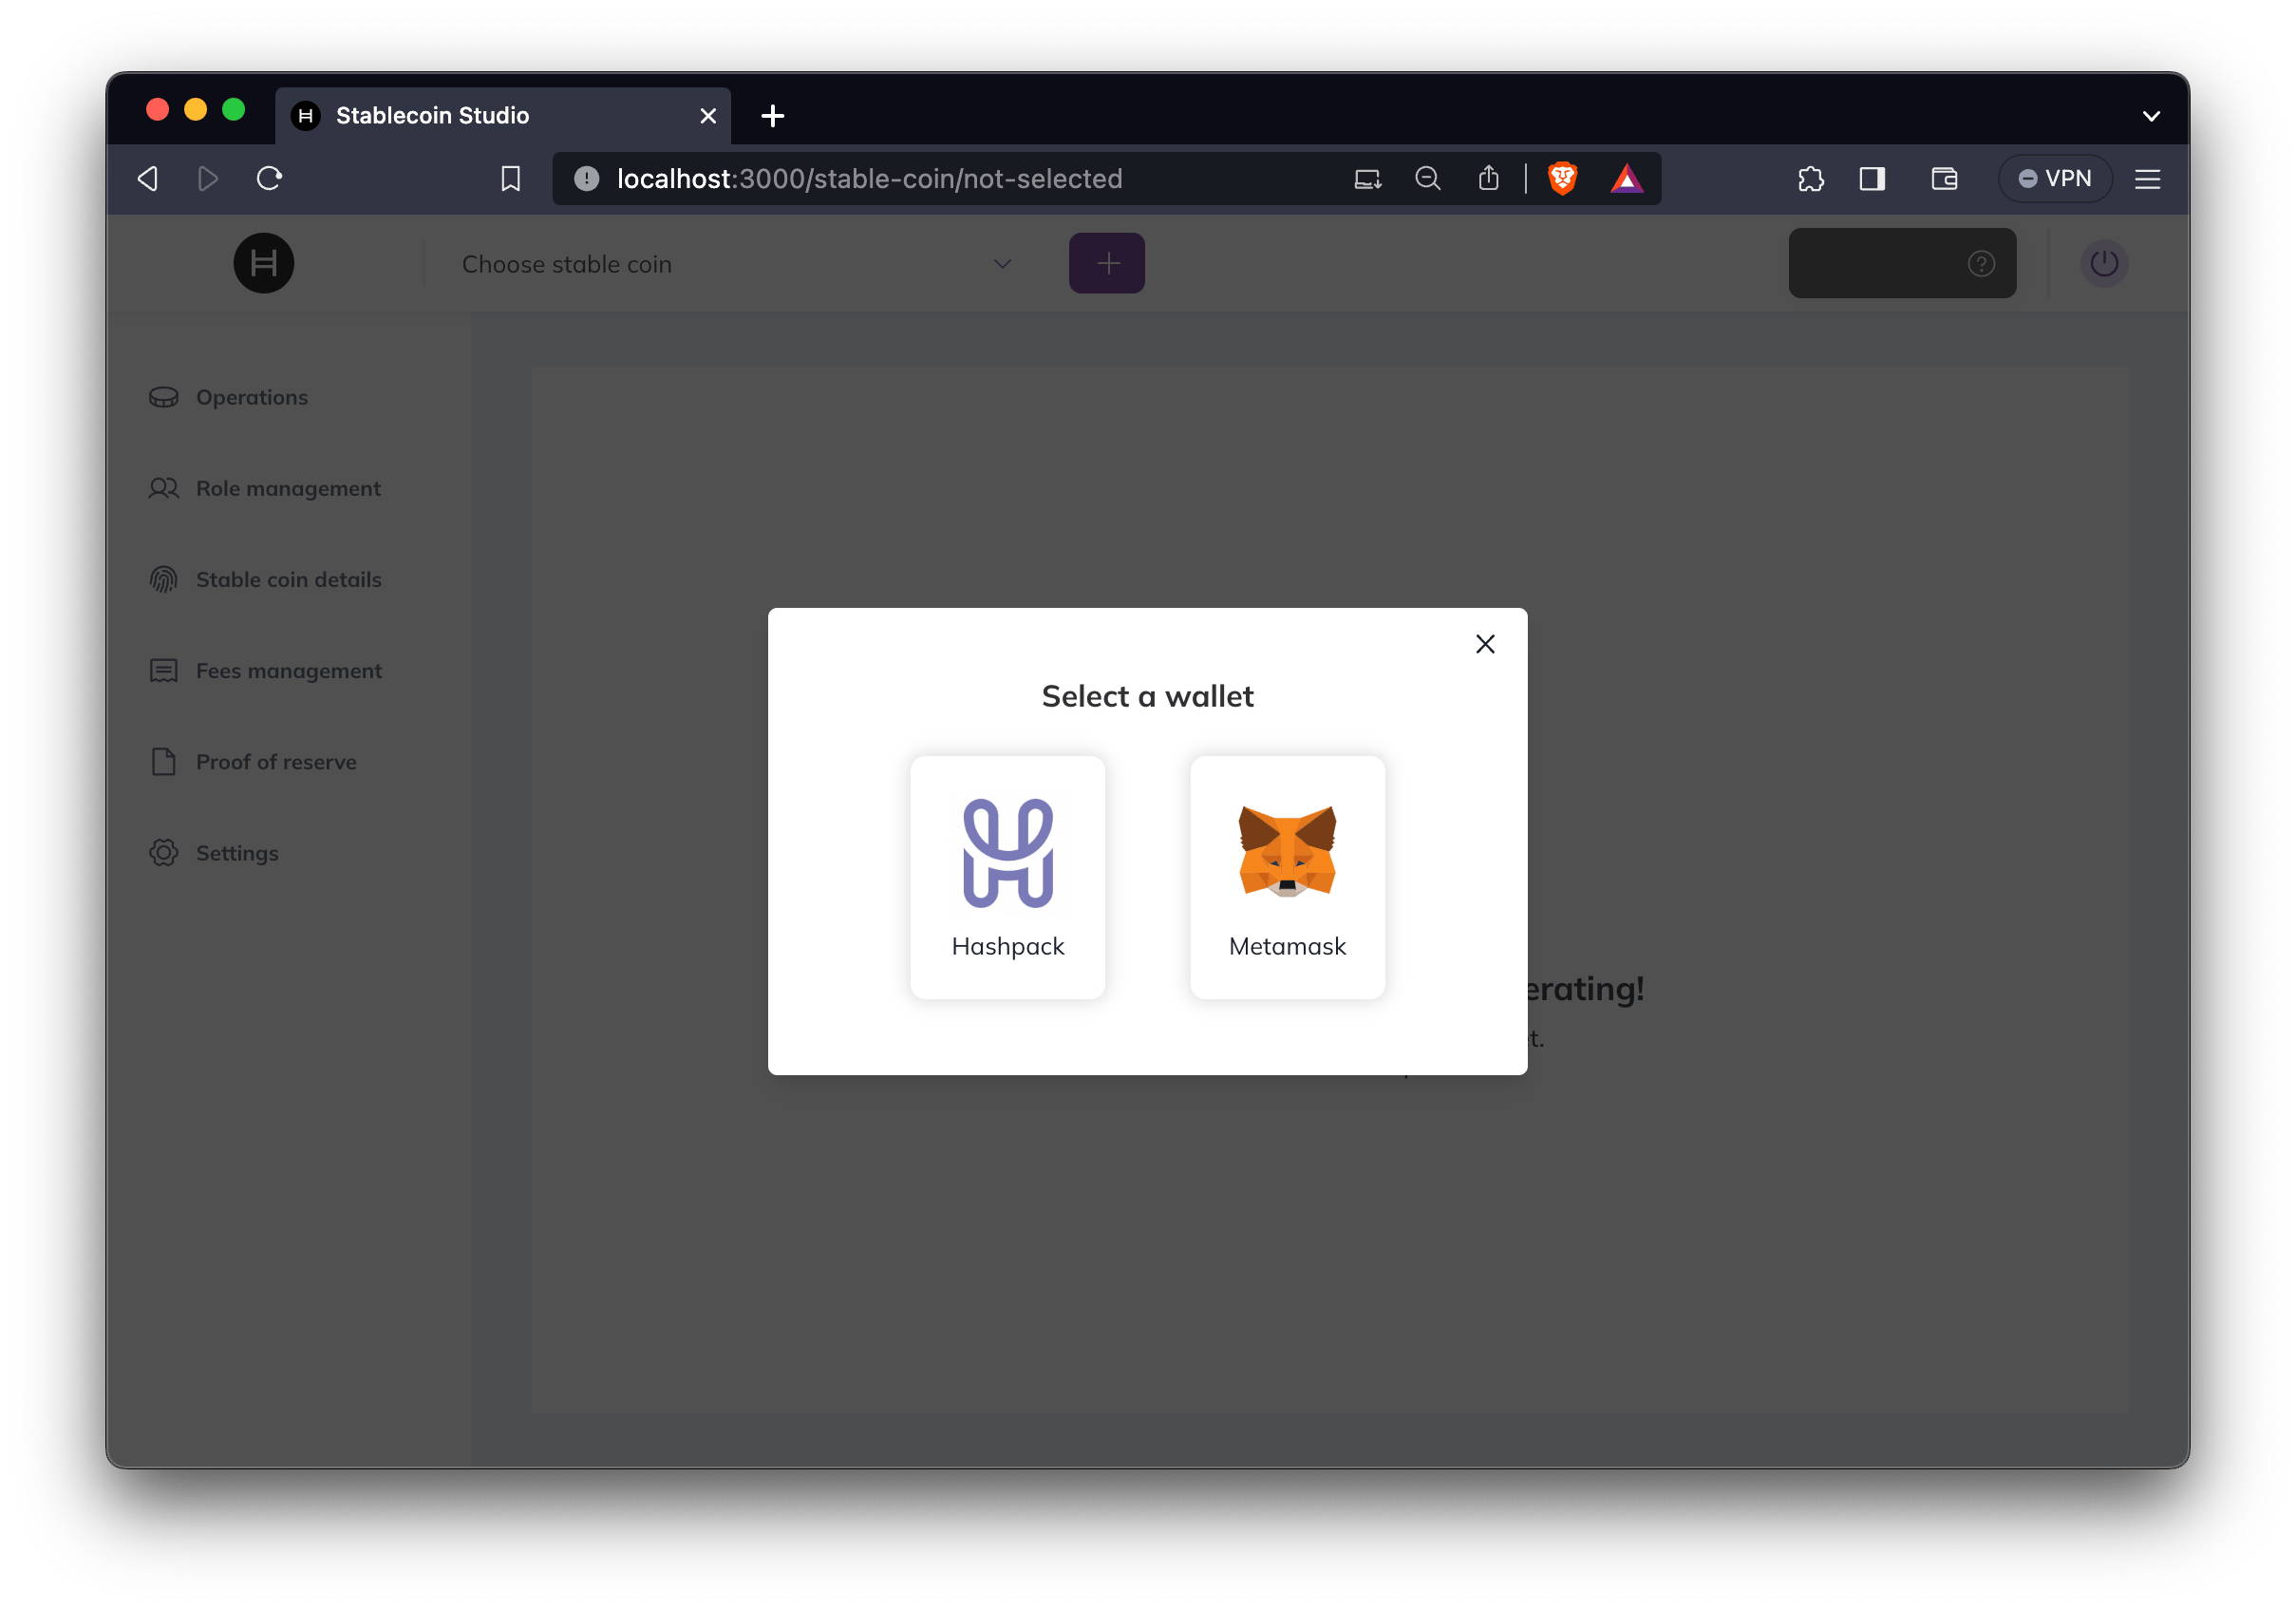2296x1609 pixels.
Task: Click the zoom out magnifier icon
Action: coord(1428,179)
